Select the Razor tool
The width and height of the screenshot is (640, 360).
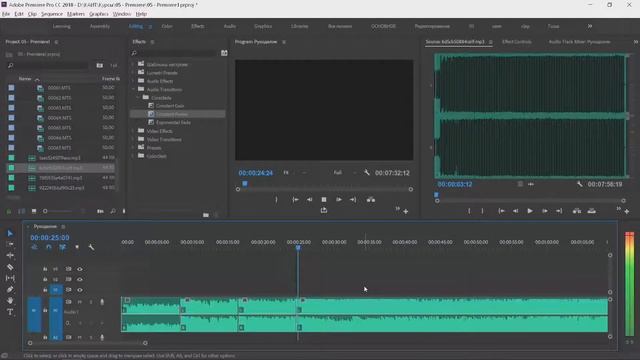tap(10, 267)
